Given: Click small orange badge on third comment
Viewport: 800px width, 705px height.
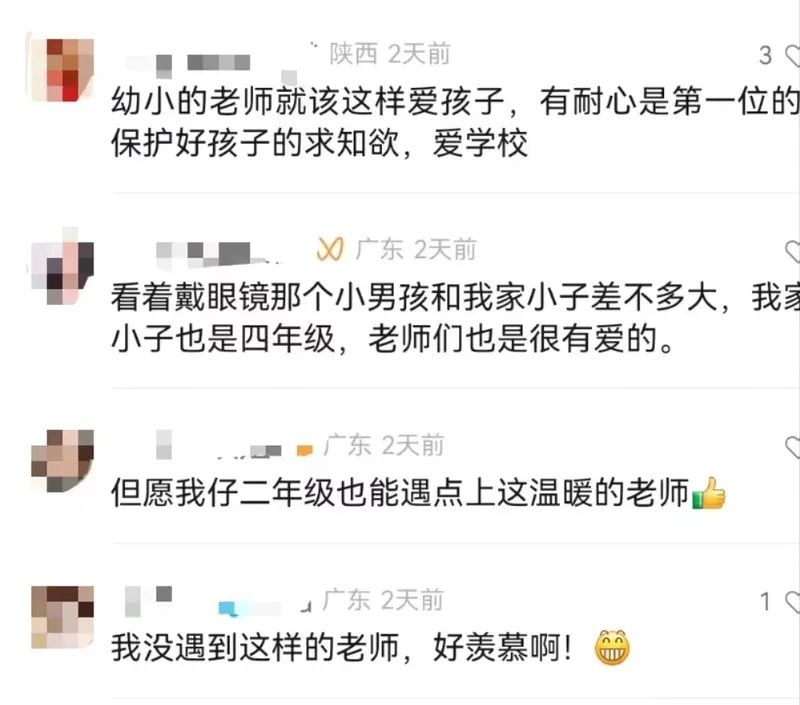Looking at the screenshot, I should (x=305, y=450).
